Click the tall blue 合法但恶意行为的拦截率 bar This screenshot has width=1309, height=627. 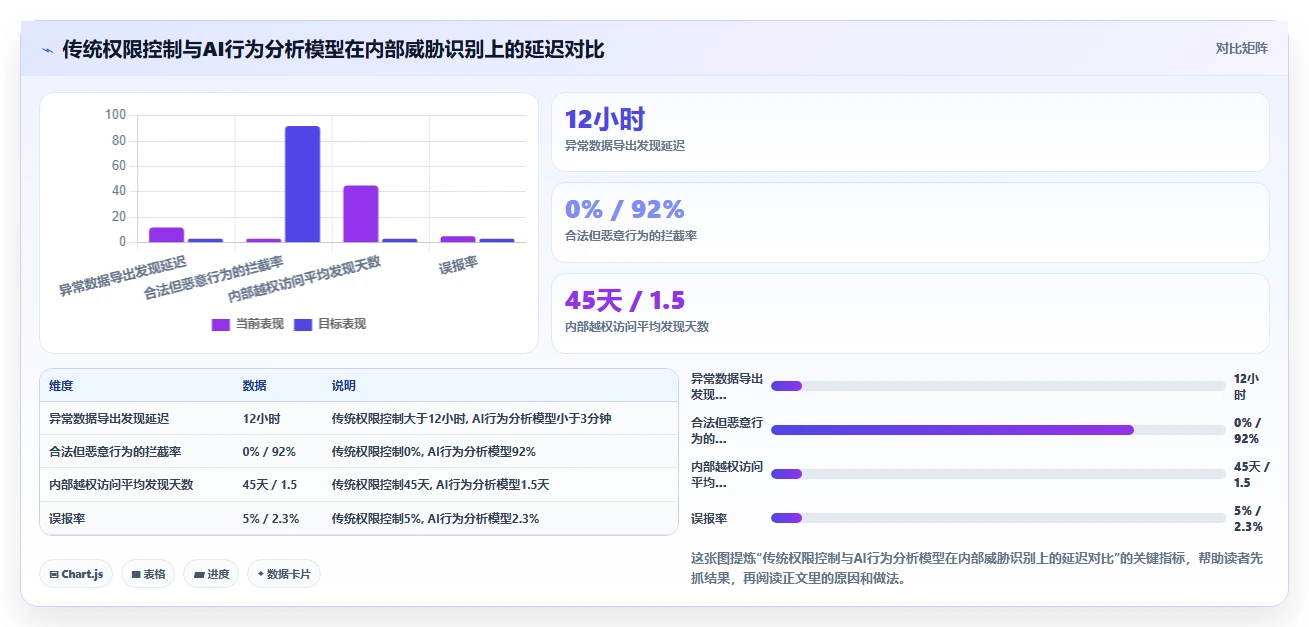click(302, 184)
